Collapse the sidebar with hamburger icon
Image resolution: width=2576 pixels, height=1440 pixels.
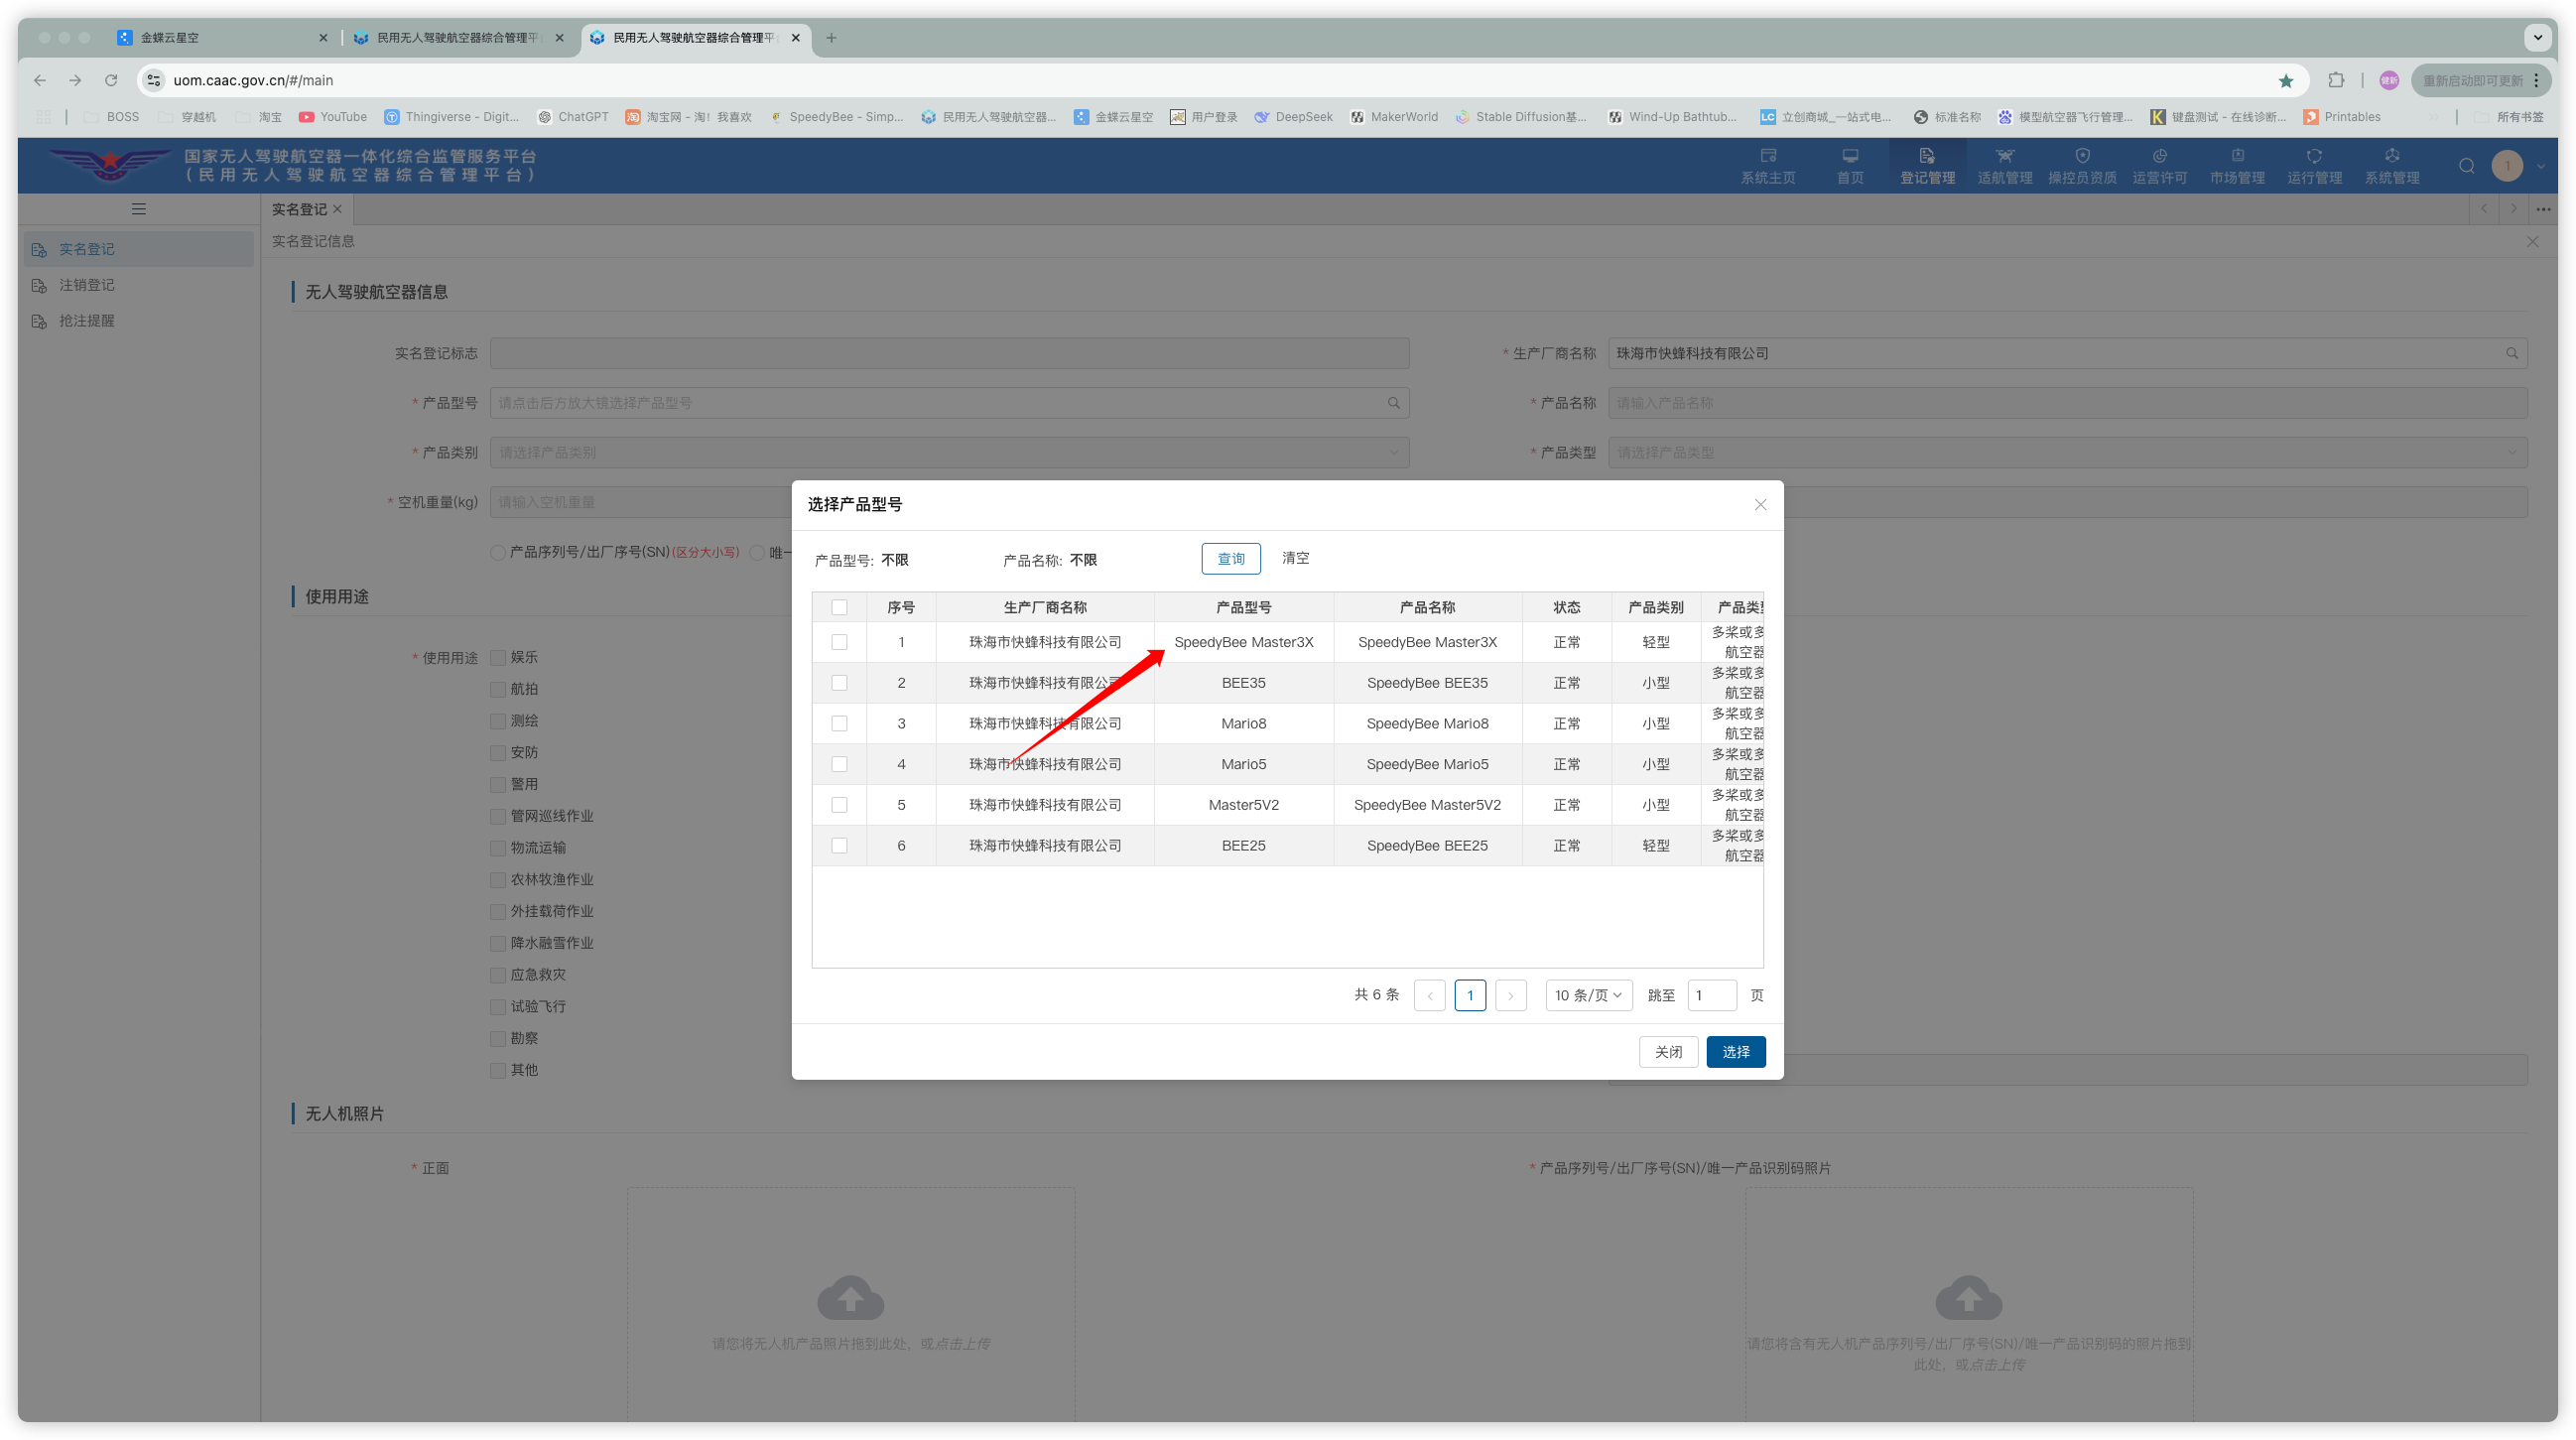(x=139, y=209)
